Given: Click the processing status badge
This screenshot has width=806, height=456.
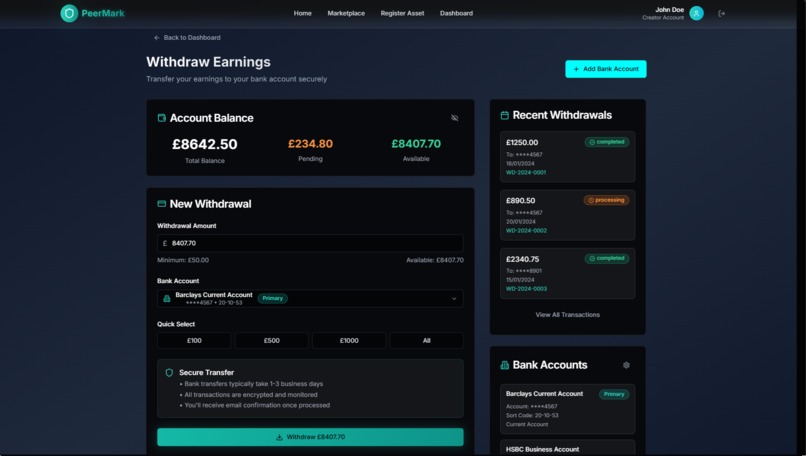Looking at the screenshot, I should 606,200.
